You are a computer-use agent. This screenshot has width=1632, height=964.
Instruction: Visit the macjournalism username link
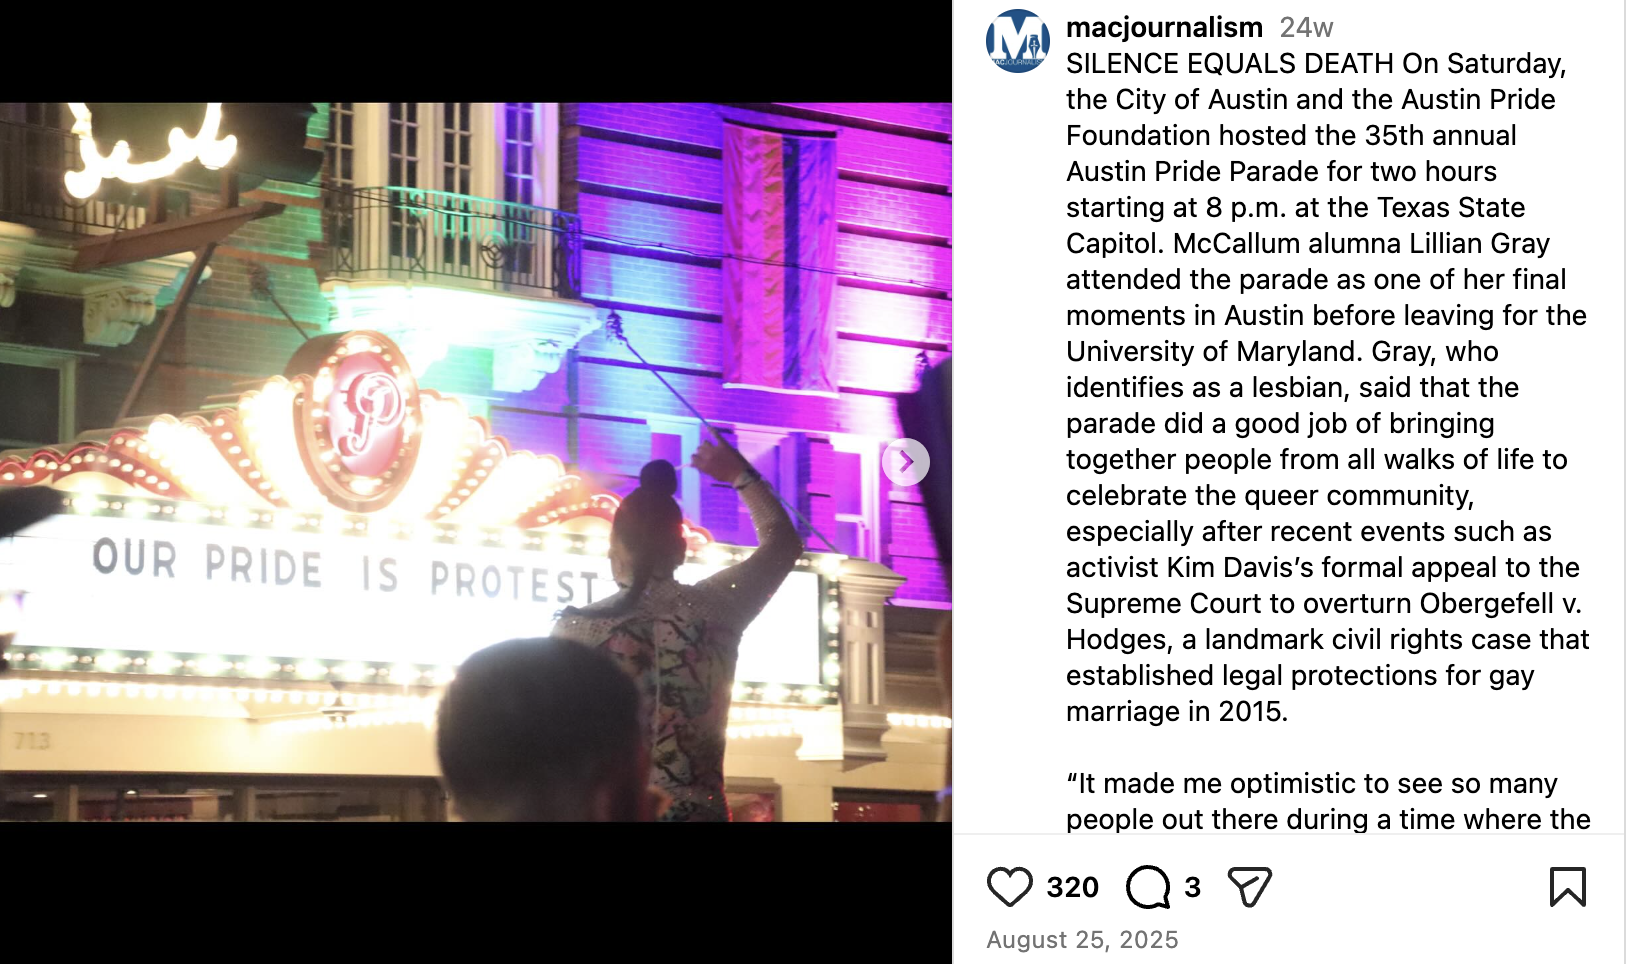1164,27
